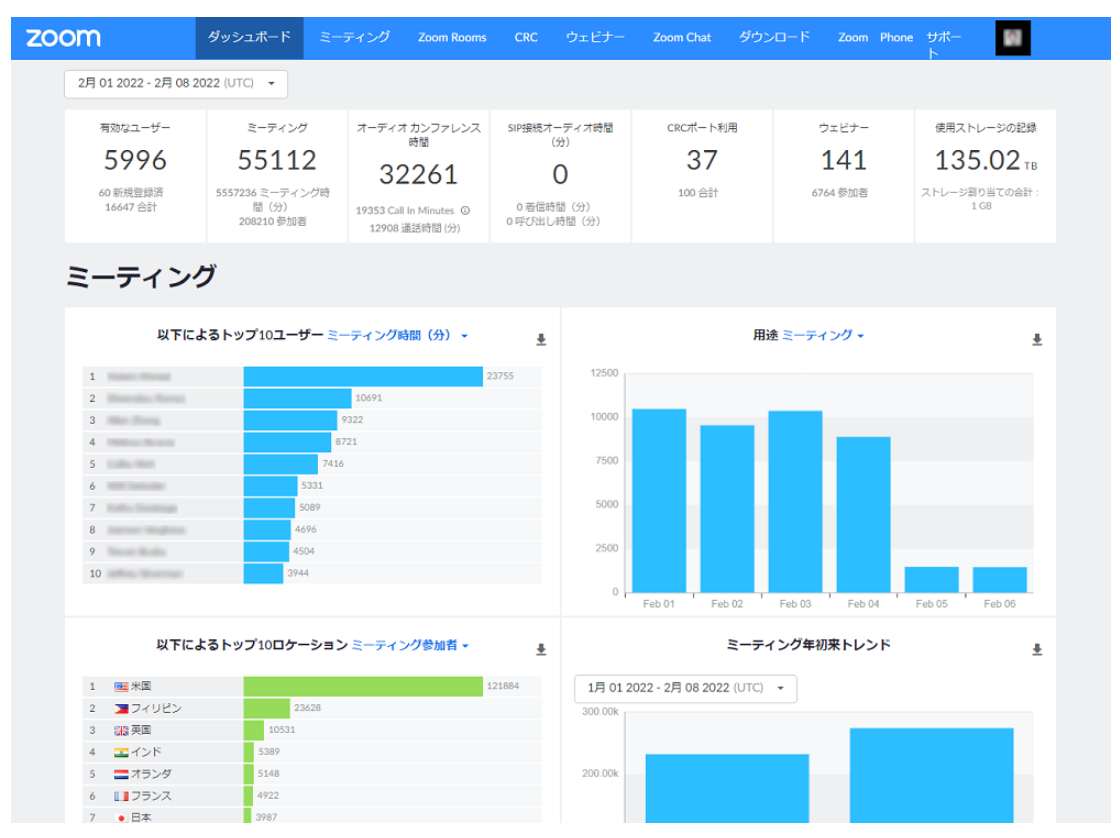The width and height of the screenshot is (1120, 838).
Task: Open the Jan 01 - Feb 08 trend date dropdown
Action: (x=685, y=688)
